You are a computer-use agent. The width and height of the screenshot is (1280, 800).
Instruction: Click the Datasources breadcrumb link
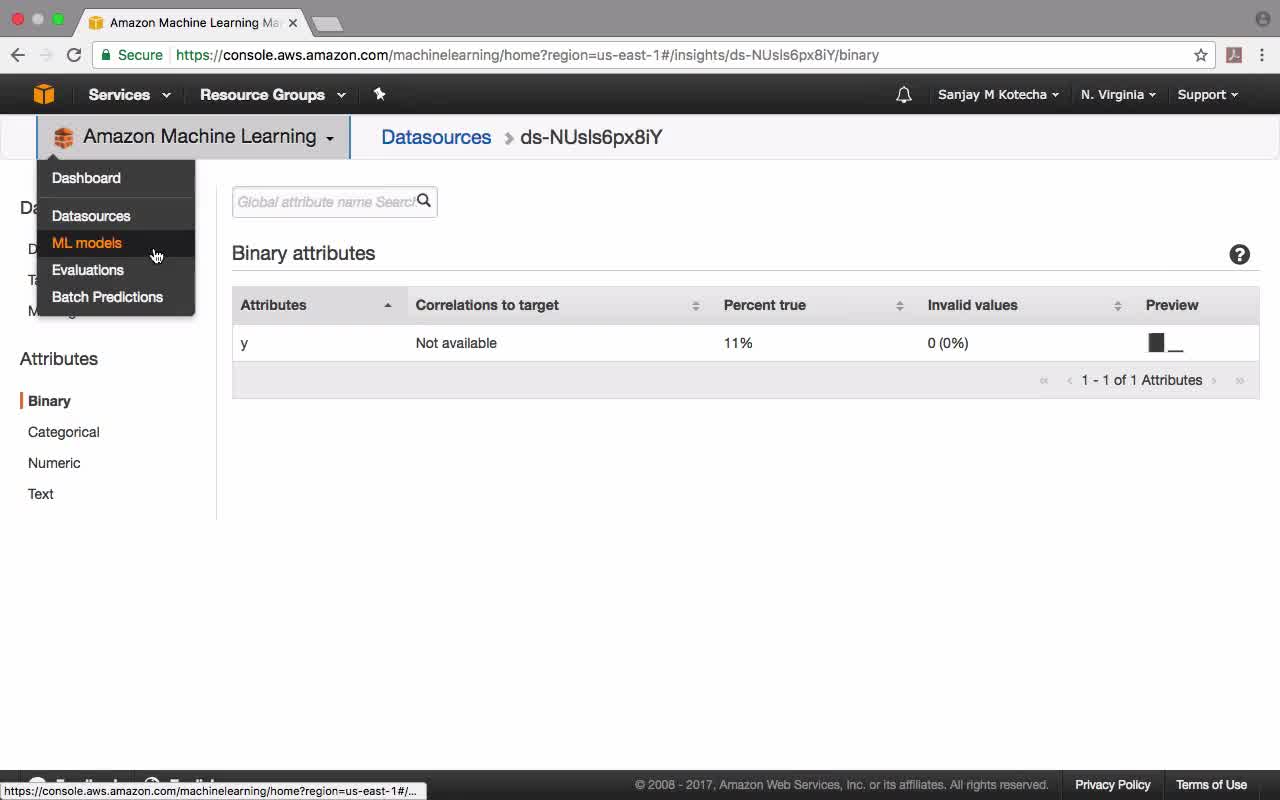(x=436, y=137)
